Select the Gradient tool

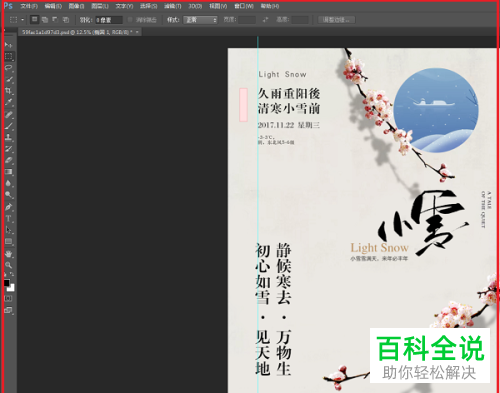(9, 172)
